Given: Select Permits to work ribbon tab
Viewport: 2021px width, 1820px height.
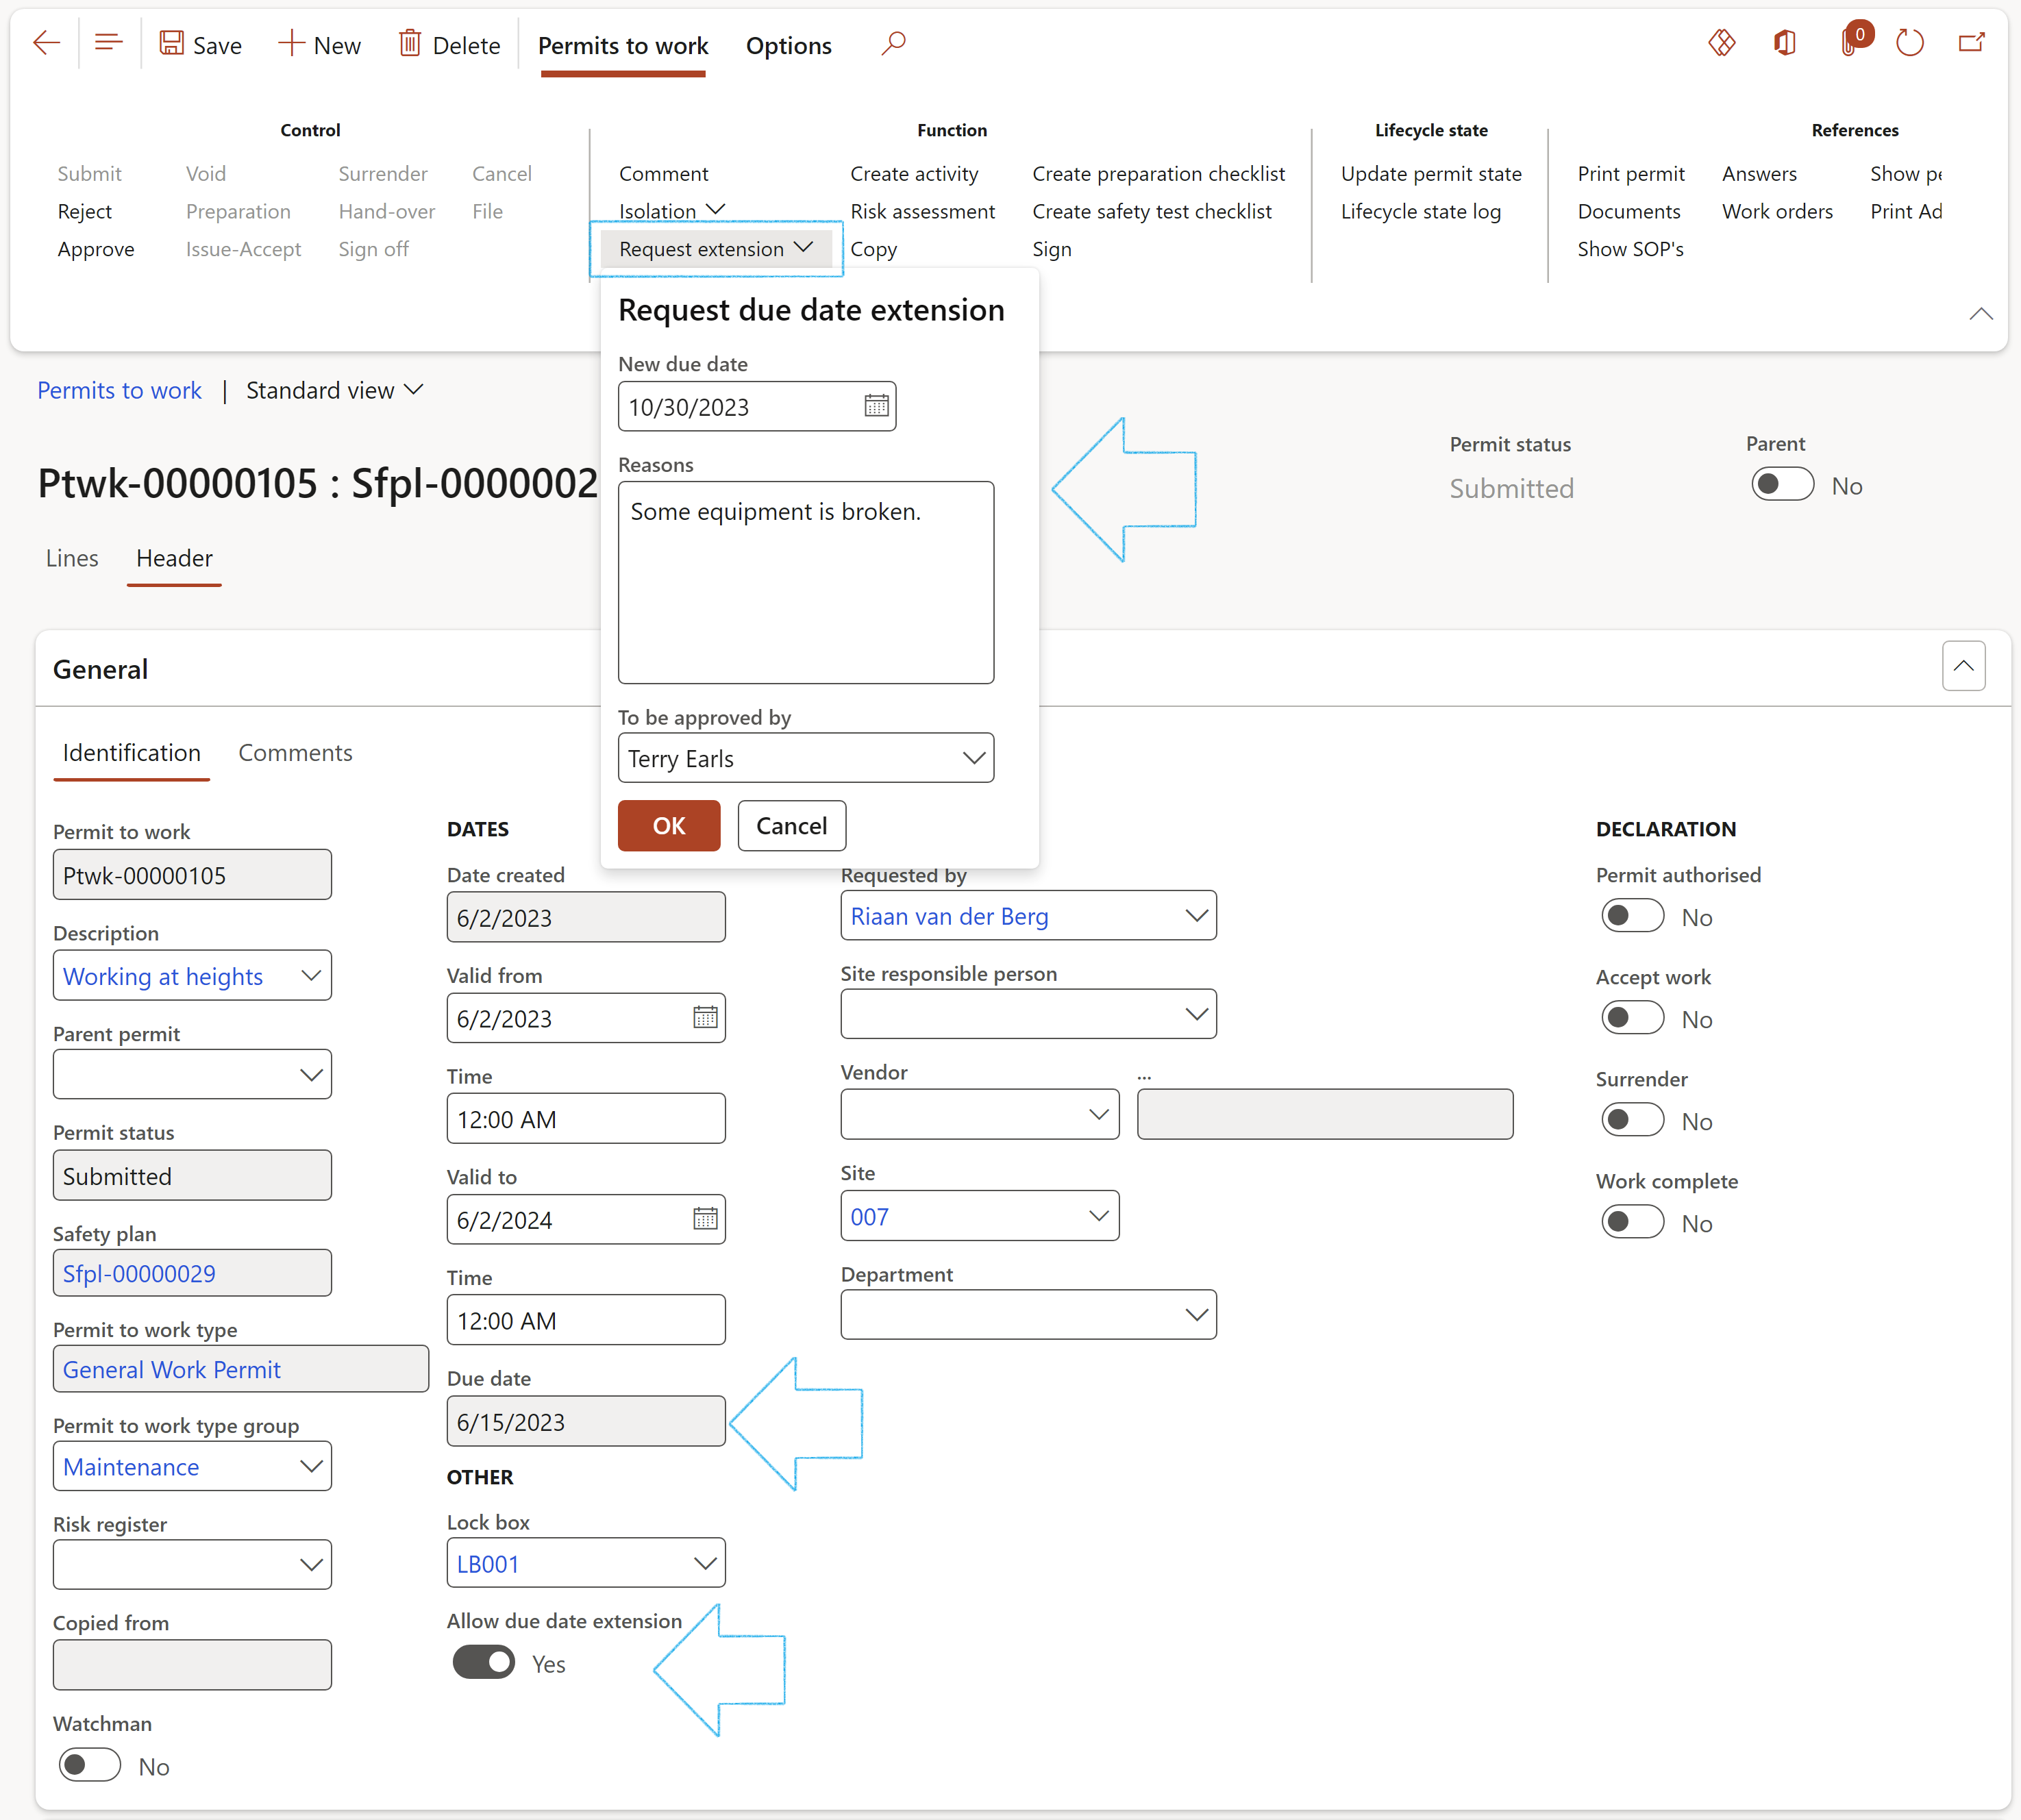Looking at the screenshot, I should coord(623,46).
